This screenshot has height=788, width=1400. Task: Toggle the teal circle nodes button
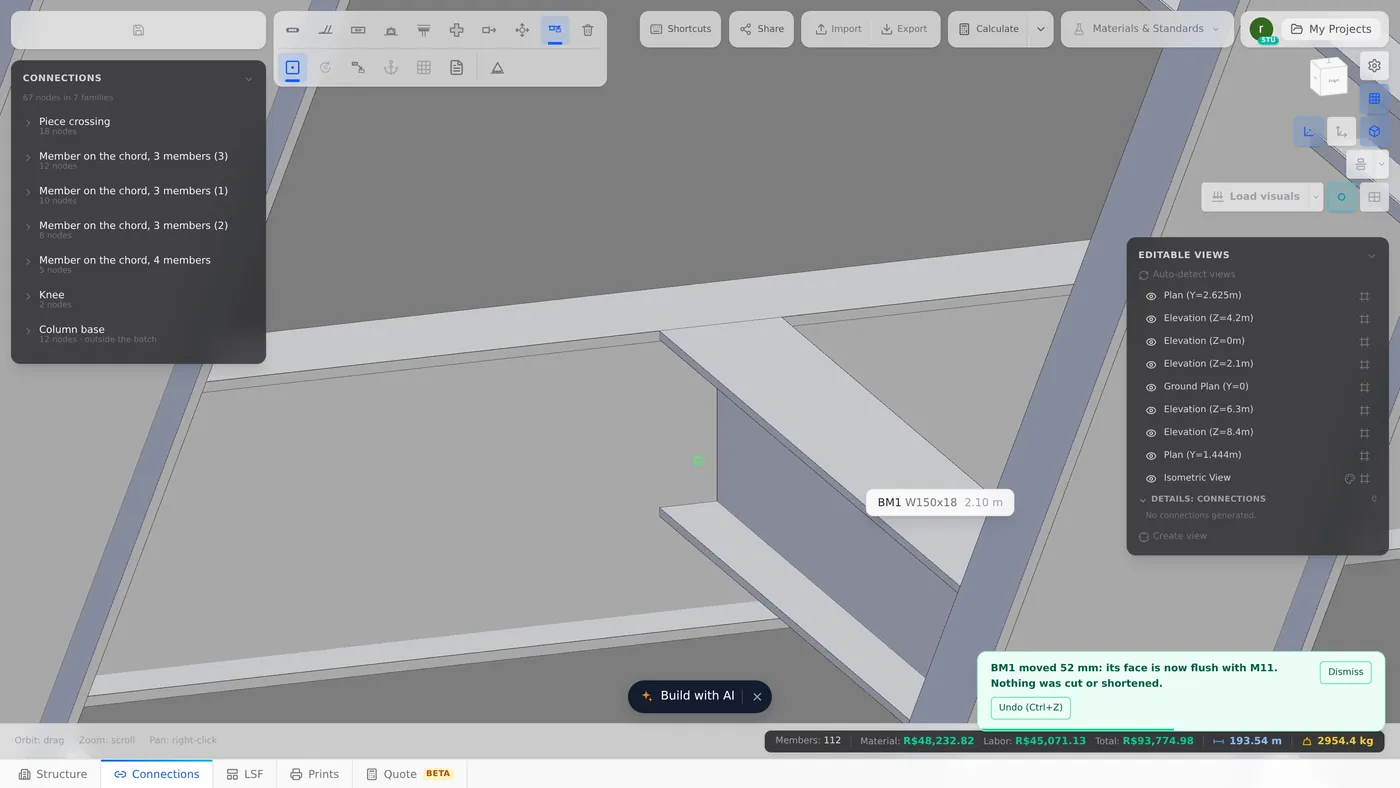tap(1341, 197)
